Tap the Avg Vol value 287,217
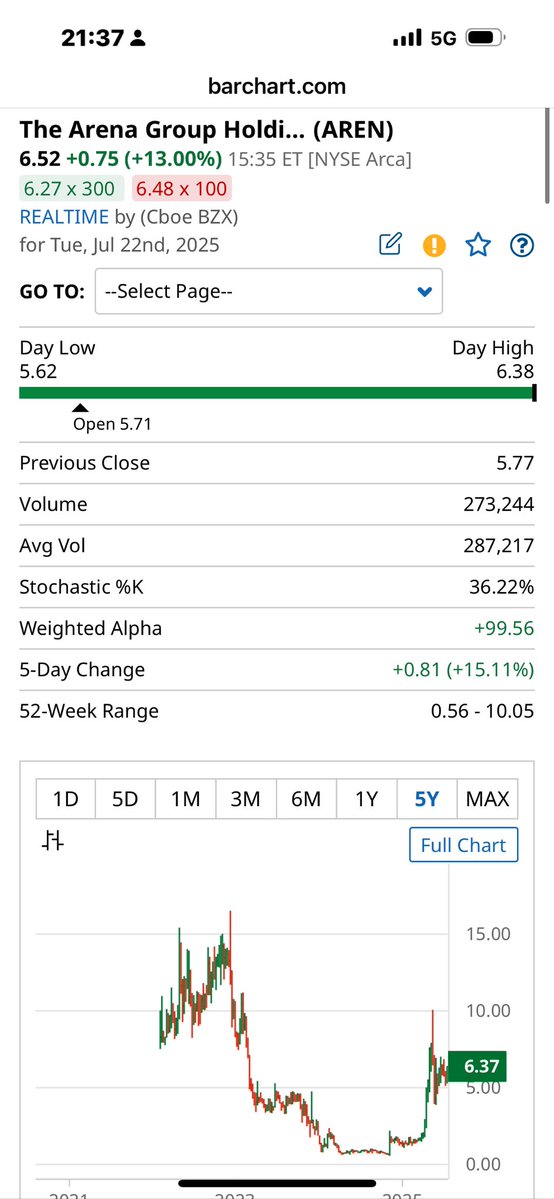 coord(497,546)
